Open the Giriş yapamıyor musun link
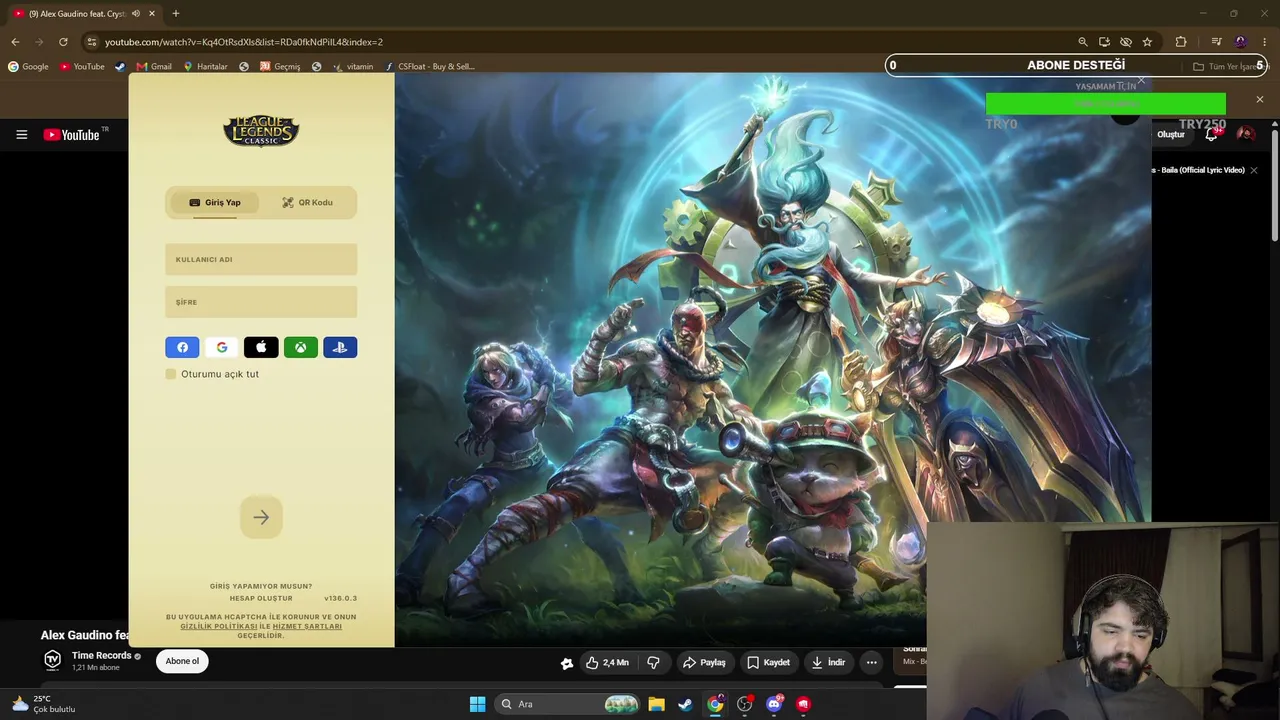 261,586
